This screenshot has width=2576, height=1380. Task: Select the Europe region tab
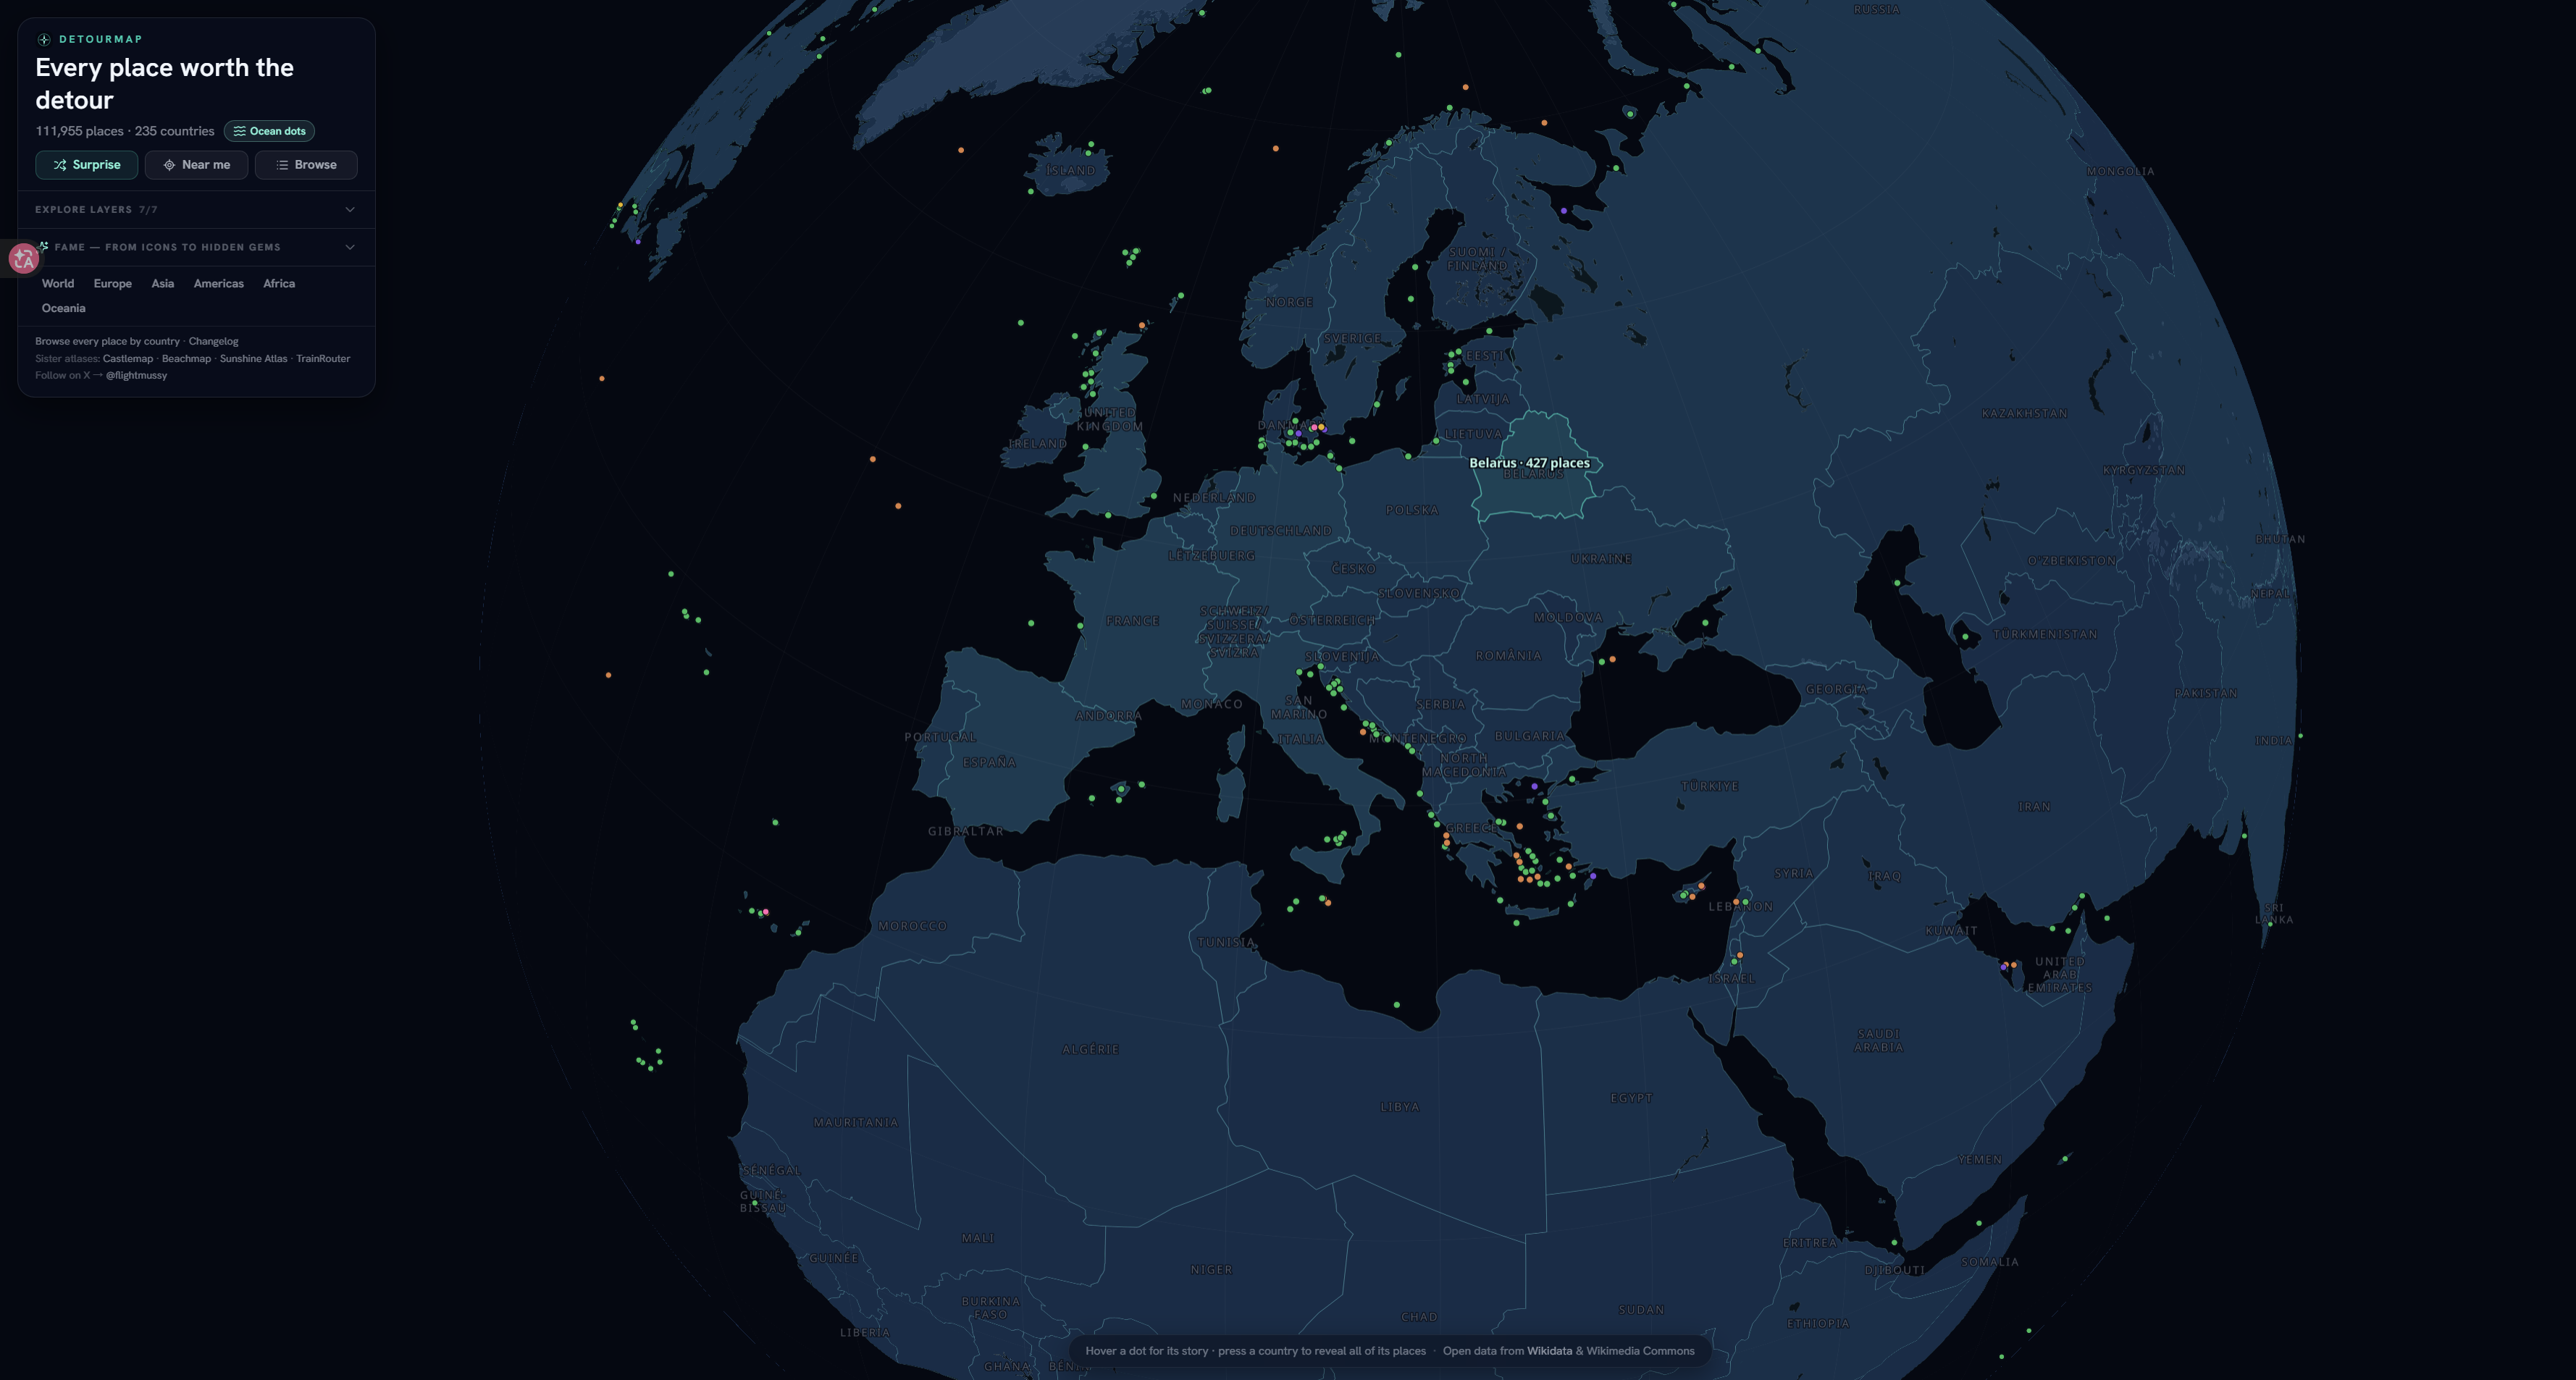(113, 284)
